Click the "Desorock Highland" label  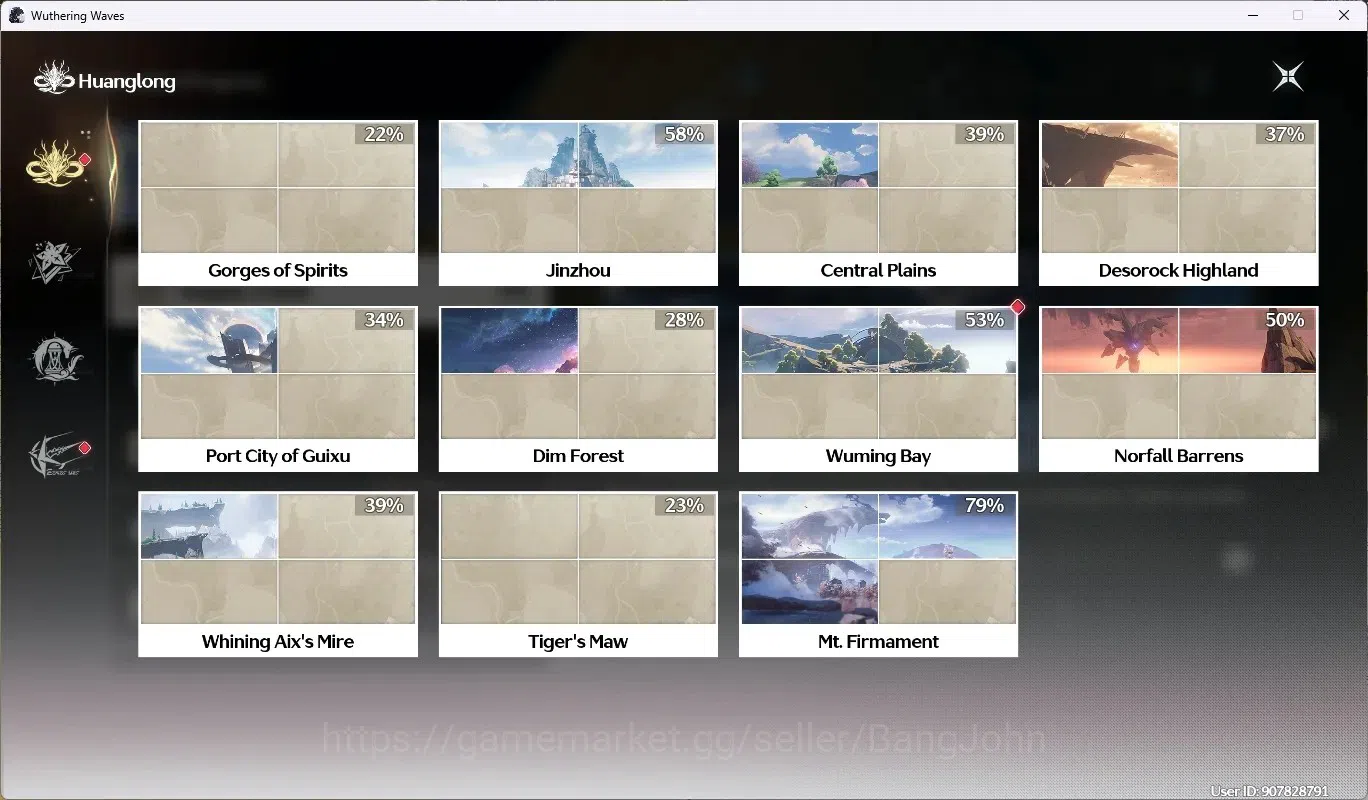click(x=1178, y=270)
